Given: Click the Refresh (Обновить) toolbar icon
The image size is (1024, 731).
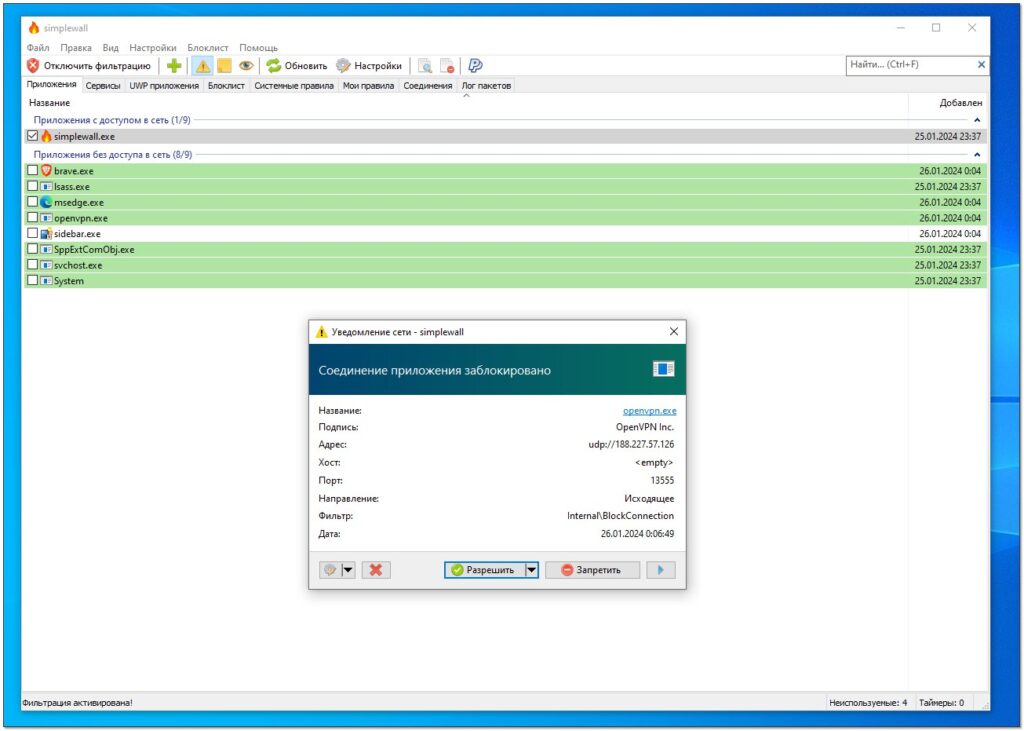Looking at the screenshot, I should point(271,65).
